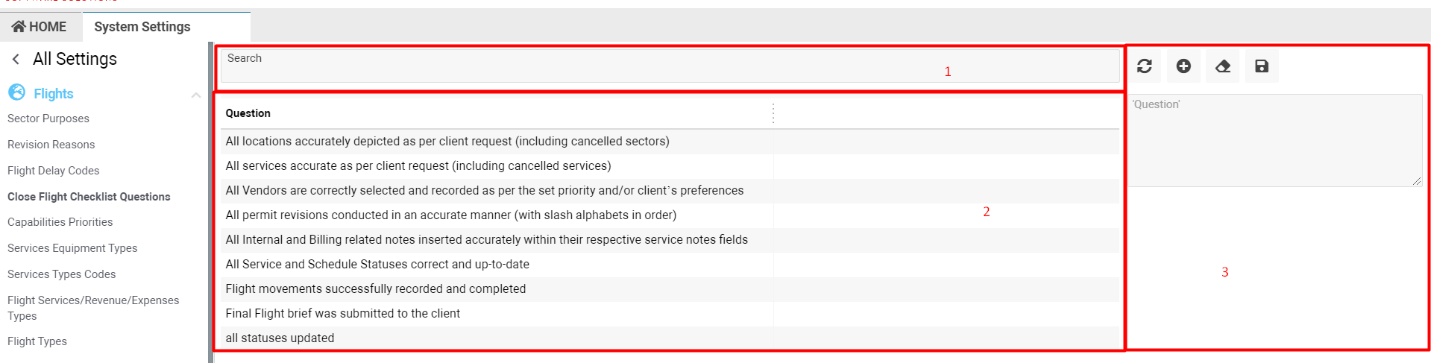Image resolution: width=1431 pixels, height=363 pixels.
Task: Click into the Search field
Action: [669, 66]
